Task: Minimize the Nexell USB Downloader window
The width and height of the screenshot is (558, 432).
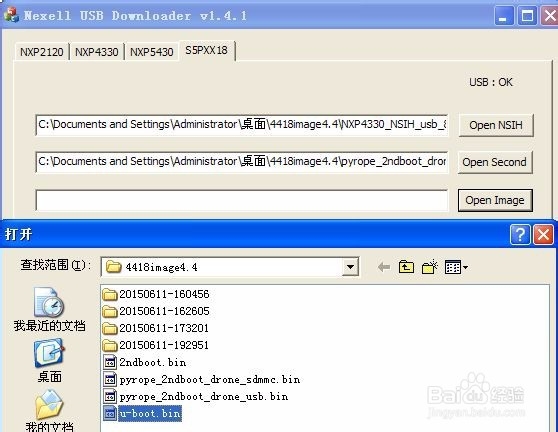Action: (504, 16)
